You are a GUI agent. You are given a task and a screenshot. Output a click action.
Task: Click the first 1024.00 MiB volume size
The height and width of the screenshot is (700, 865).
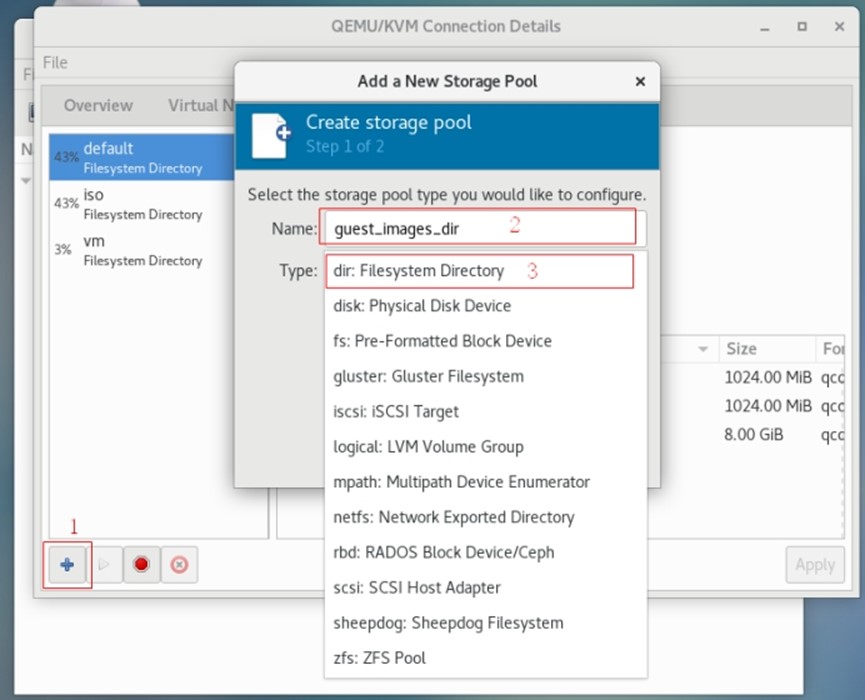768,377
